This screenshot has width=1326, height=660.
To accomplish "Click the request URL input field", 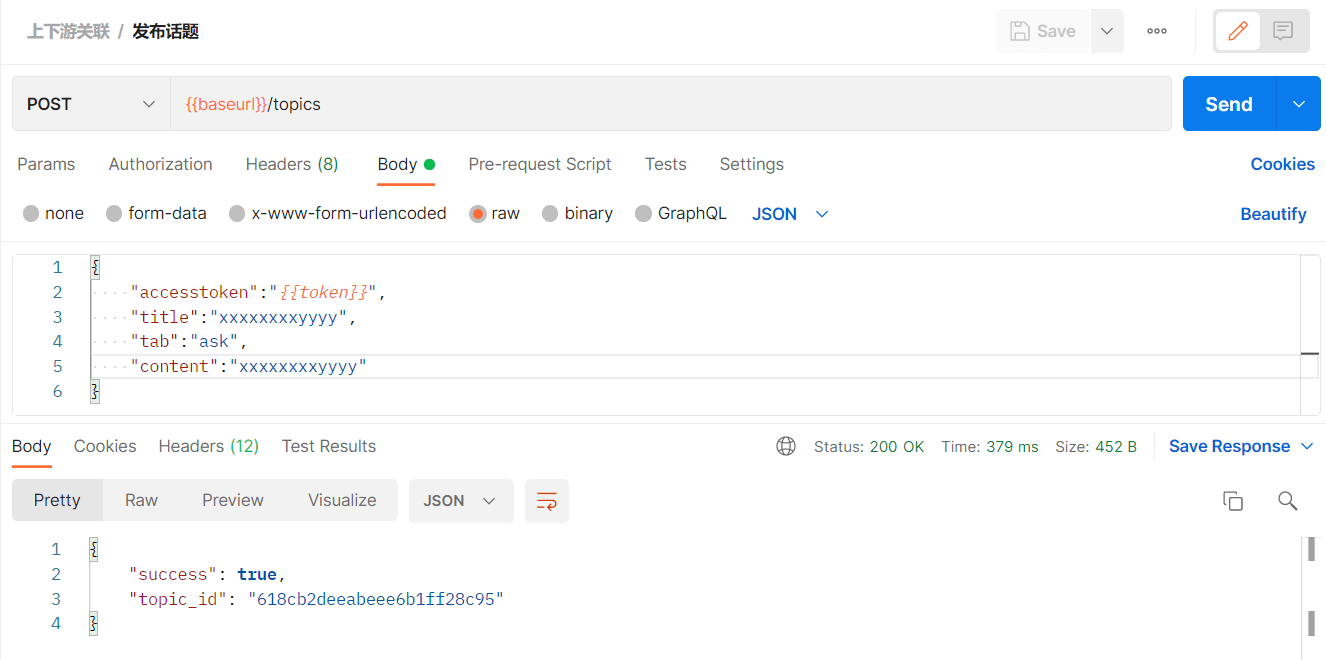I will click(x=670, y=104).
